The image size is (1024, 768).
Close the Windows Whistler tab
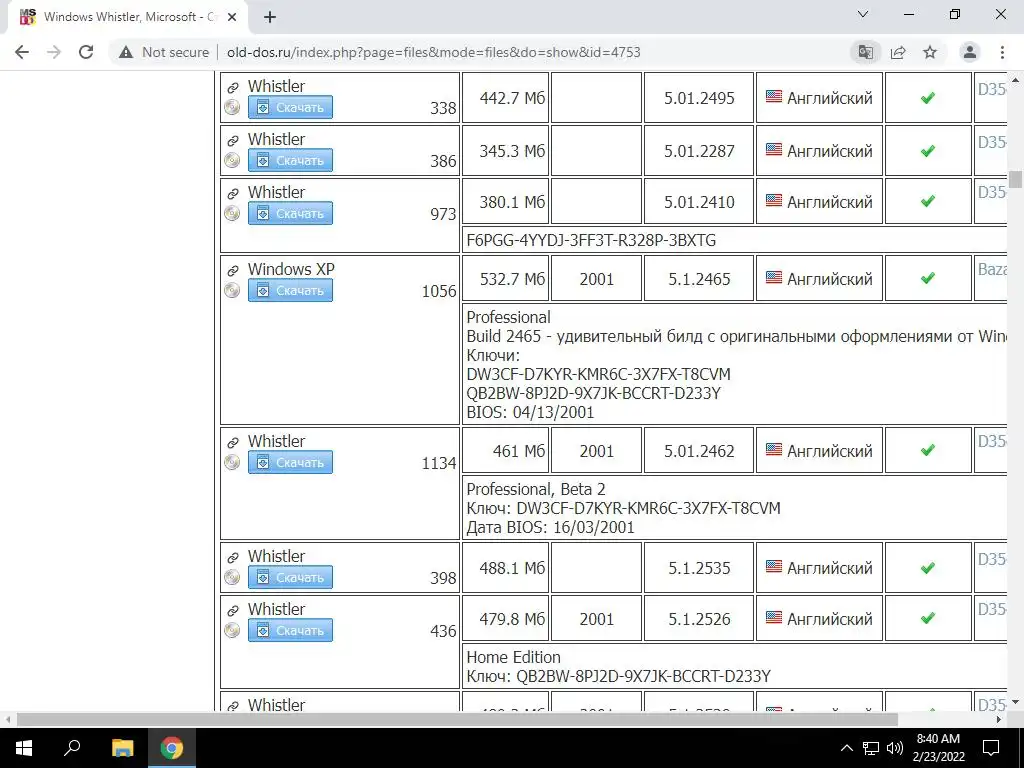click(x=232, y=17)
